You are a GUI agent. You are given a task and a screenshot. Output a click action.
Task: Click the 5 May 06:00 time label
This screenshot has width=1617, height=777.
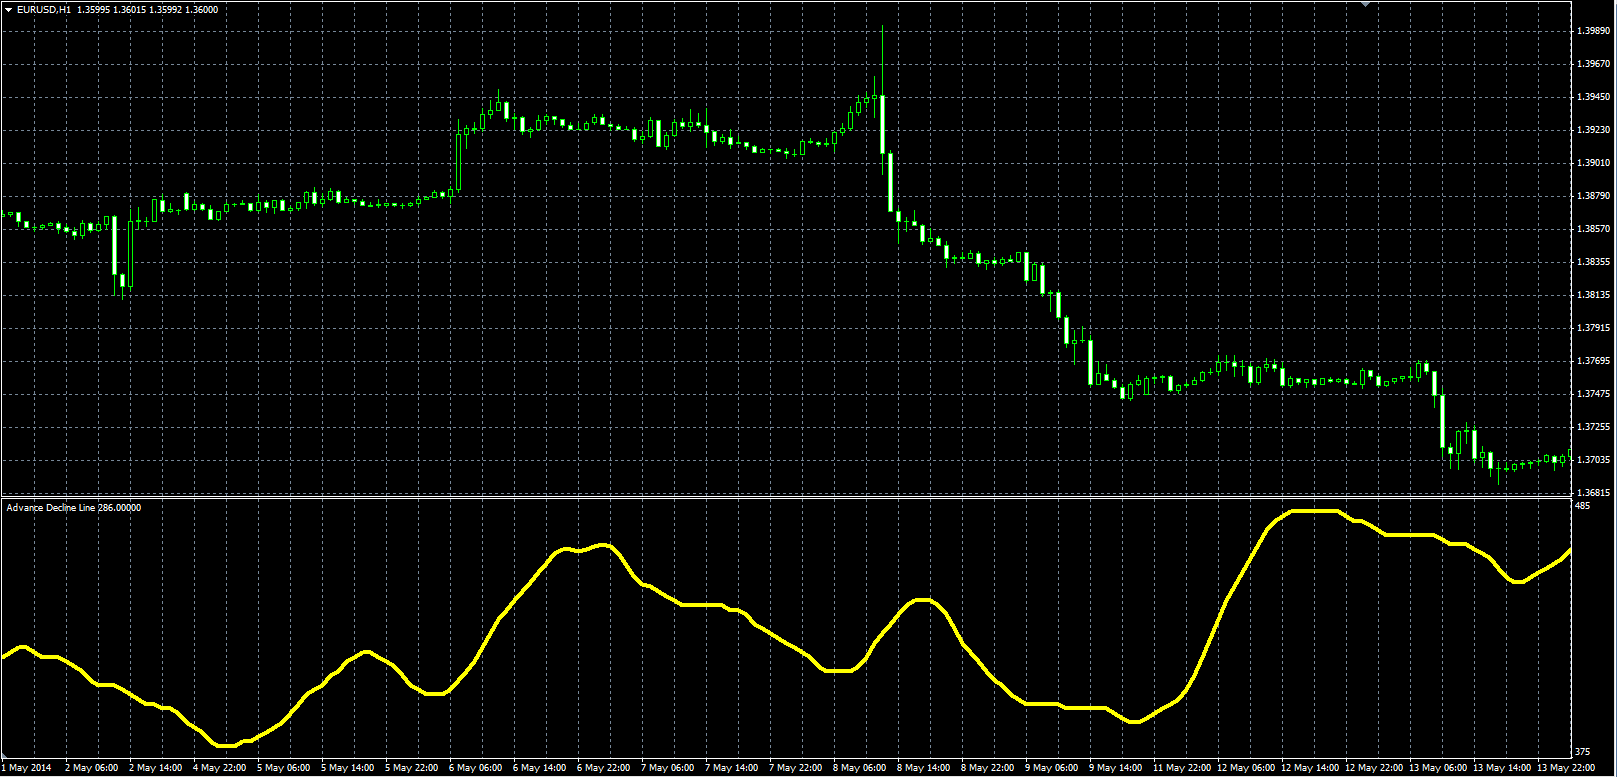(x=284, y=769)
